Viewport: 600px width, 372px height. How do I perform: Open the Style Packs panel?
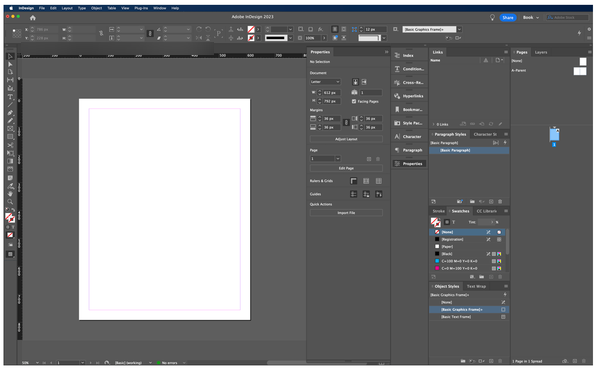(x=409, y=123)
